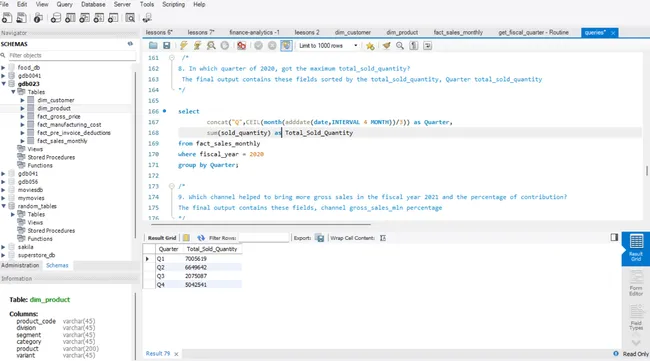Open the Database menu
Image resolution: width=650 pixels, height=361 pixels.
(93, 4)
